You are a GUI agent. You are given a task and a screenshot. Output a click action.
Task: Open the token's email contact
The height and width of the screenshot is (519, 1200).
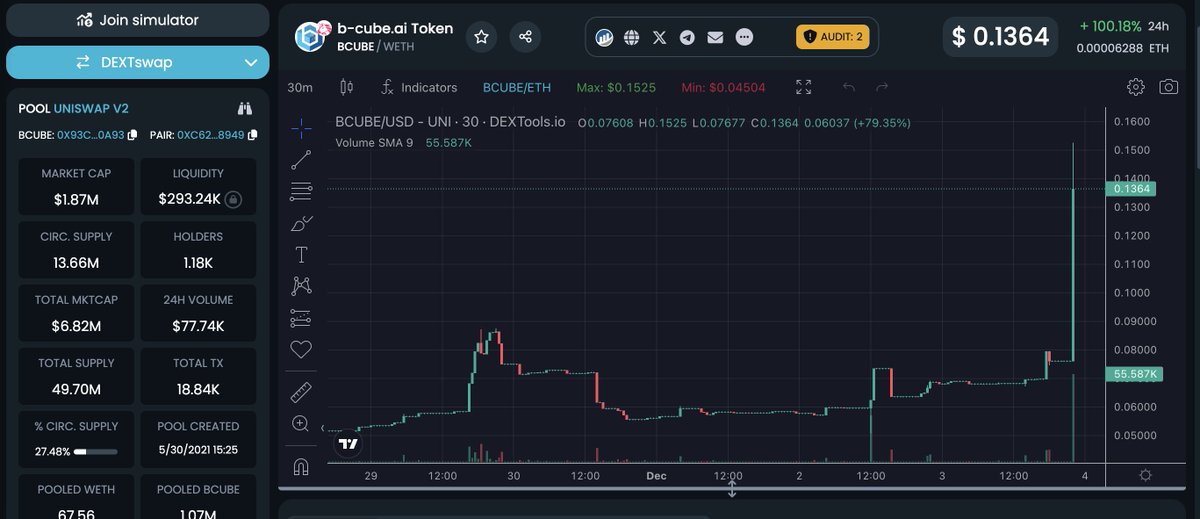[715, 37]
